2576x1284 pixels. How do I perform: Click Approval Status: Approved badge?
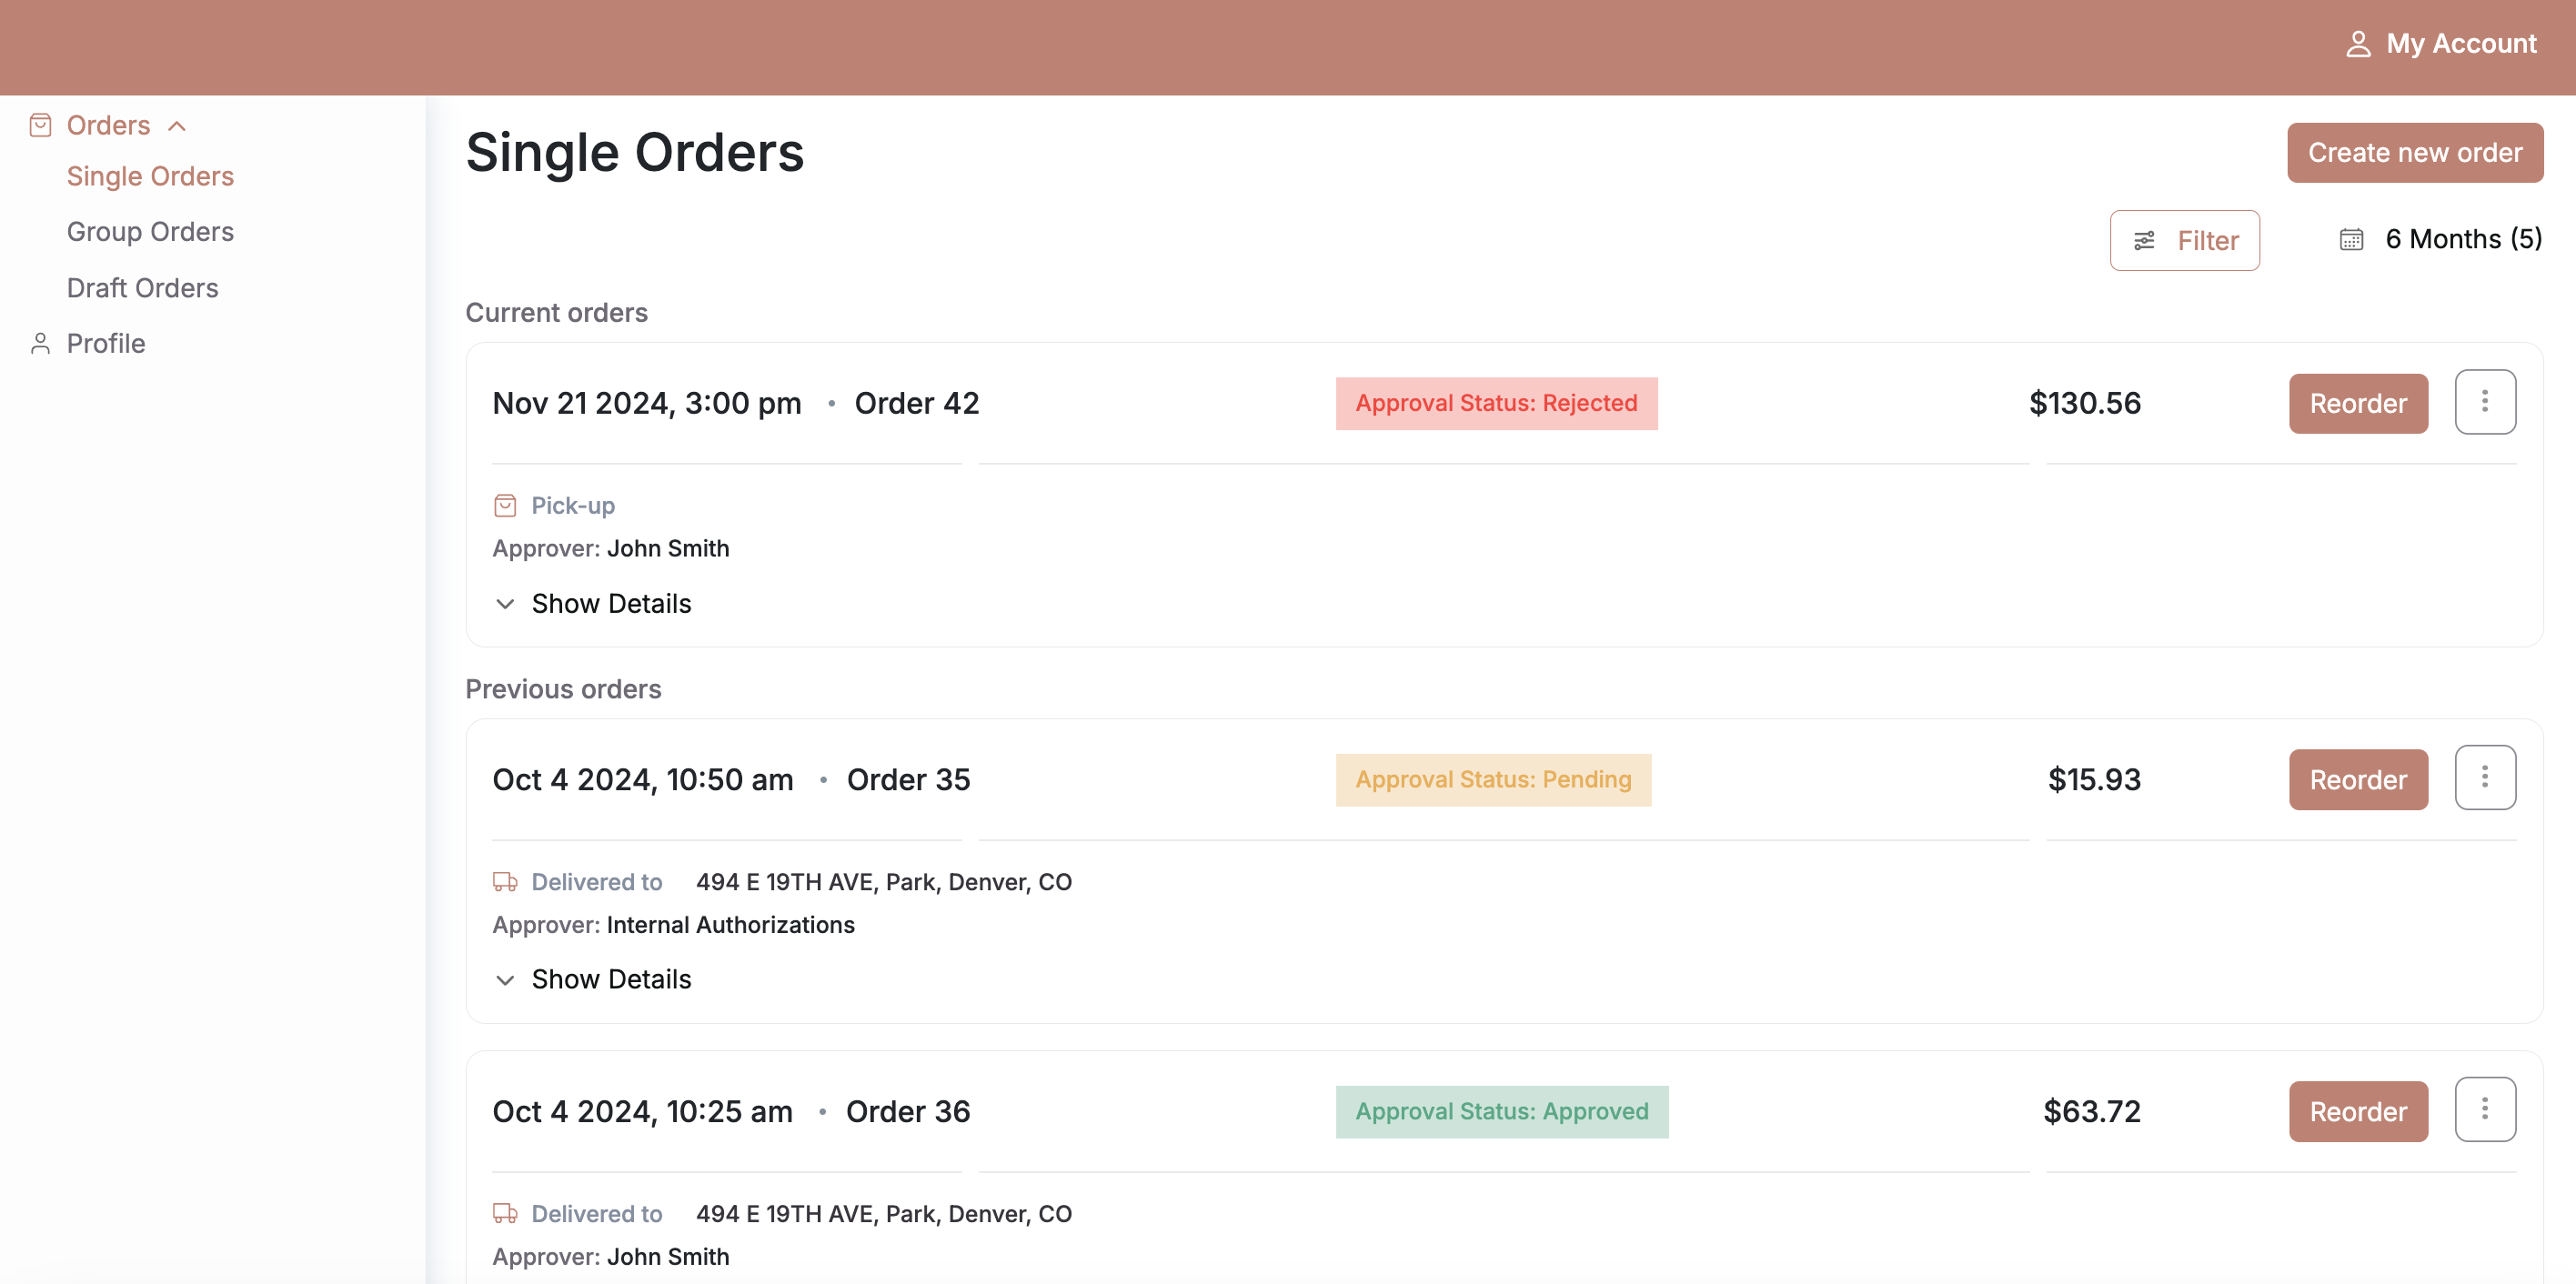coord(1502,1111)
